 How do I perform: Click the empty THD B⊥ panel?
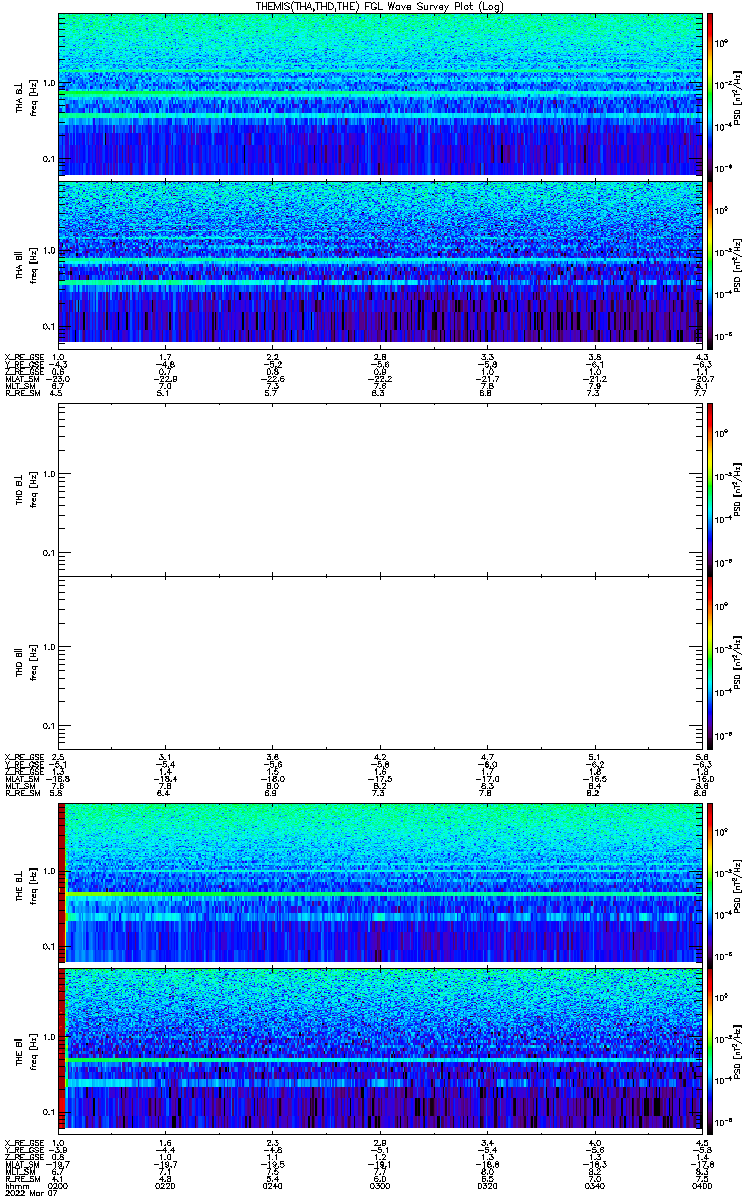pyautogui.click(x=381, y=489)
